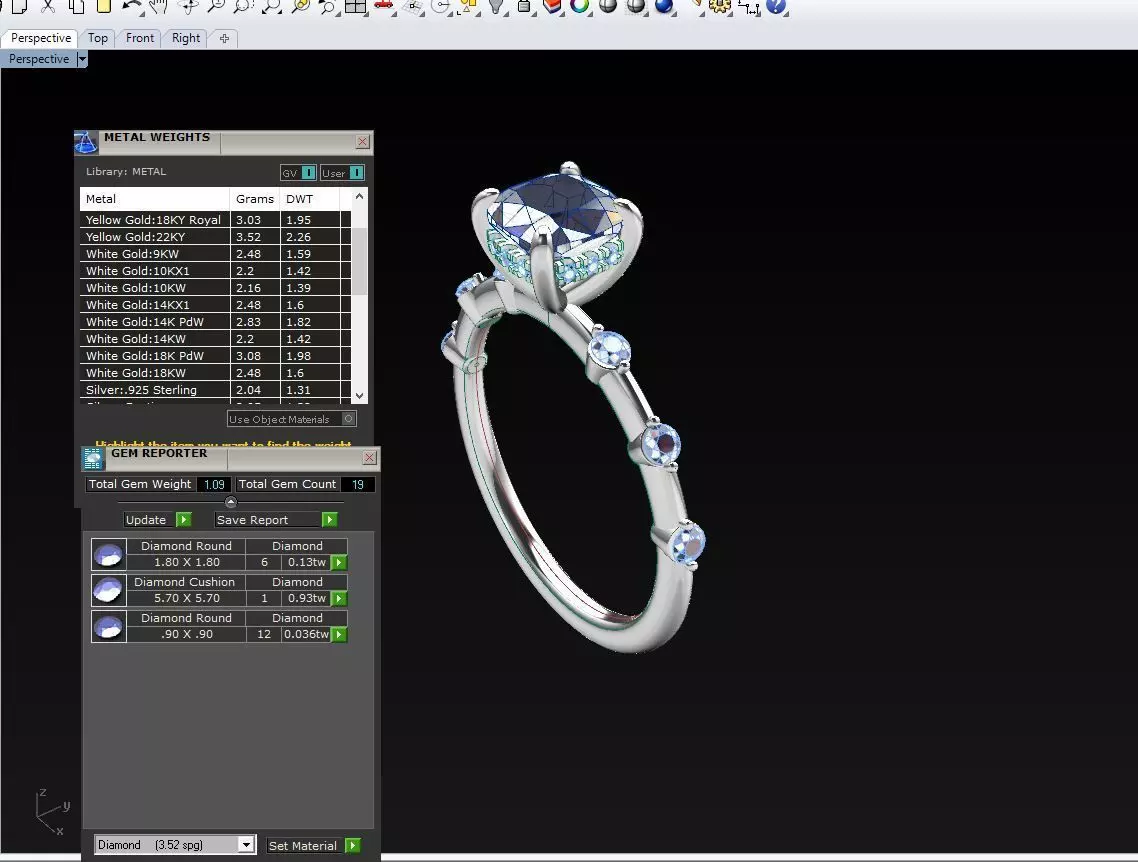Select the White Gold:14K PdW row
The height and width of the screenshot is (862, 1138).
pyautogui.click(x=215, y=321)
